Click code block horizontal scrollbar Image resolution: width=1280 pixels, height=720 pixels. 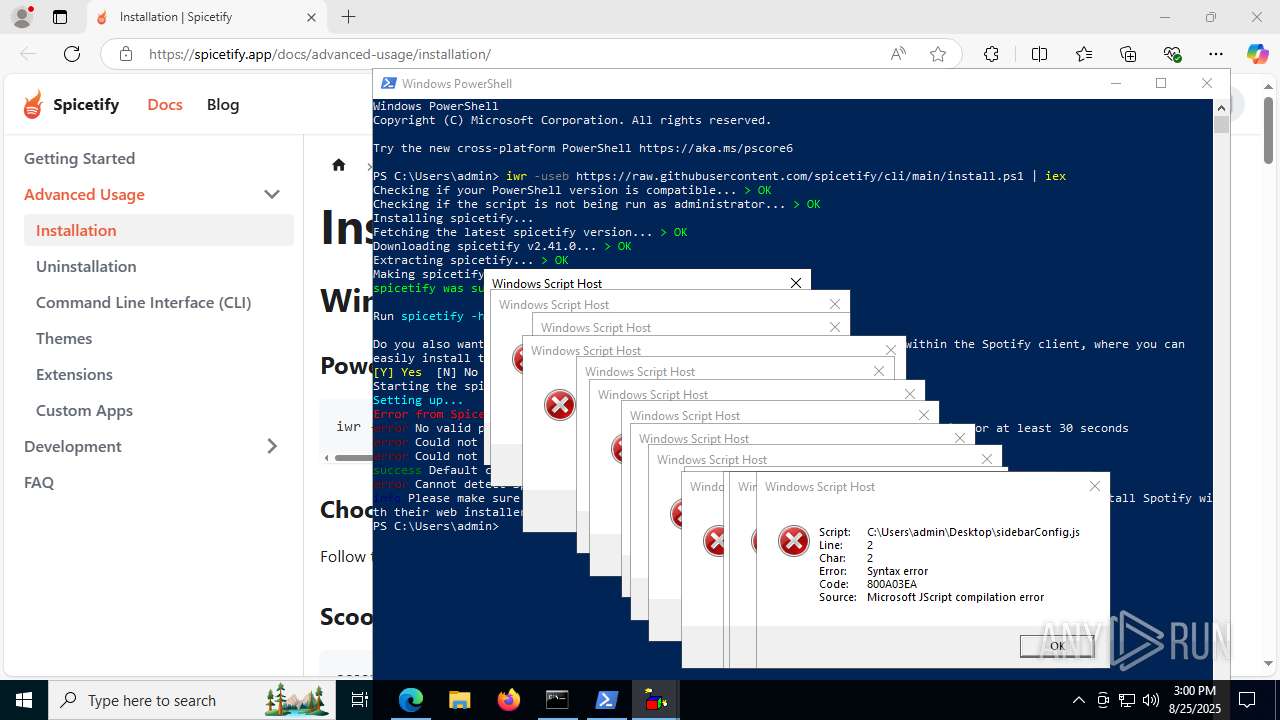tap(353, 457)
